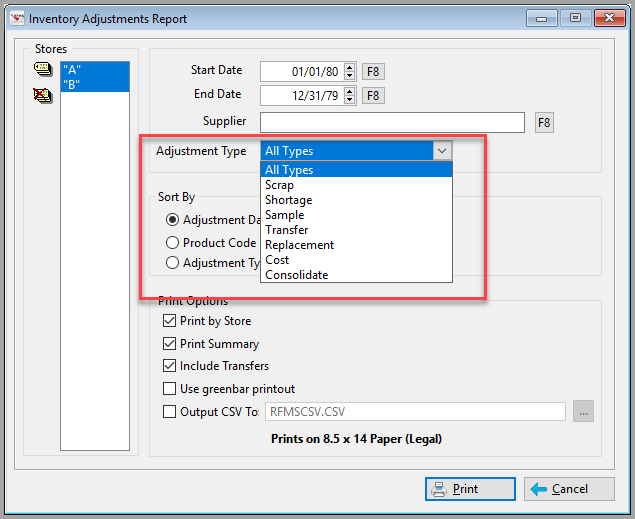Choose Cost adjustment type
This screenshot has width=635, height=519.
356,260
